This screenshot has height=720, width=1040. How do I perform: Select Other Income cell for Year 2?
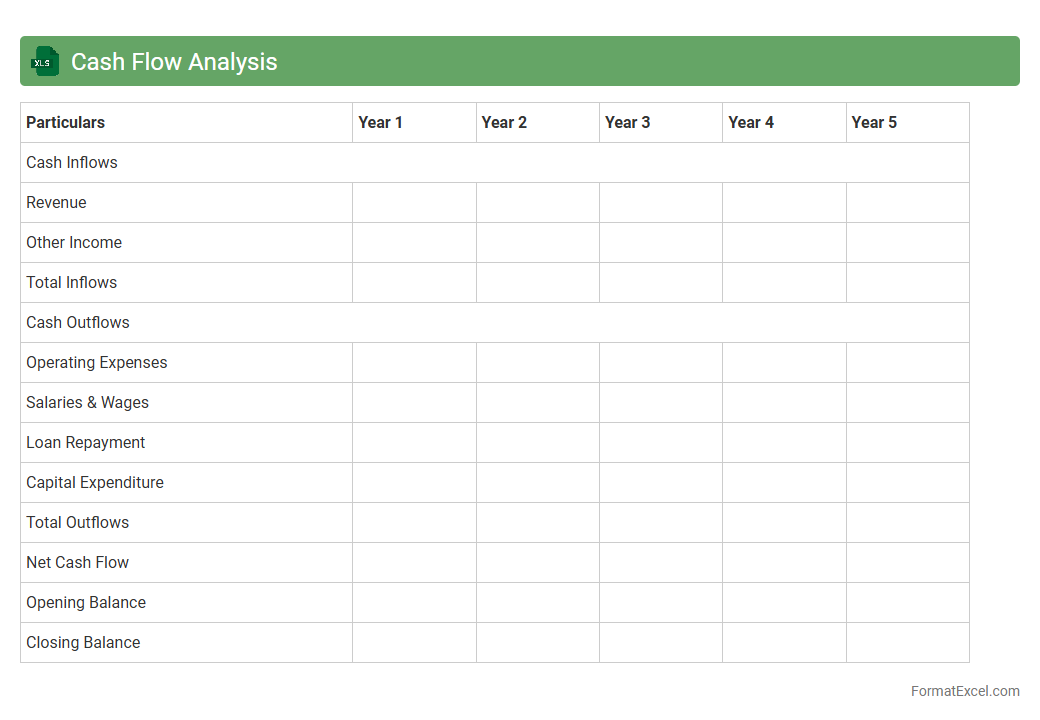pos(538,242)
